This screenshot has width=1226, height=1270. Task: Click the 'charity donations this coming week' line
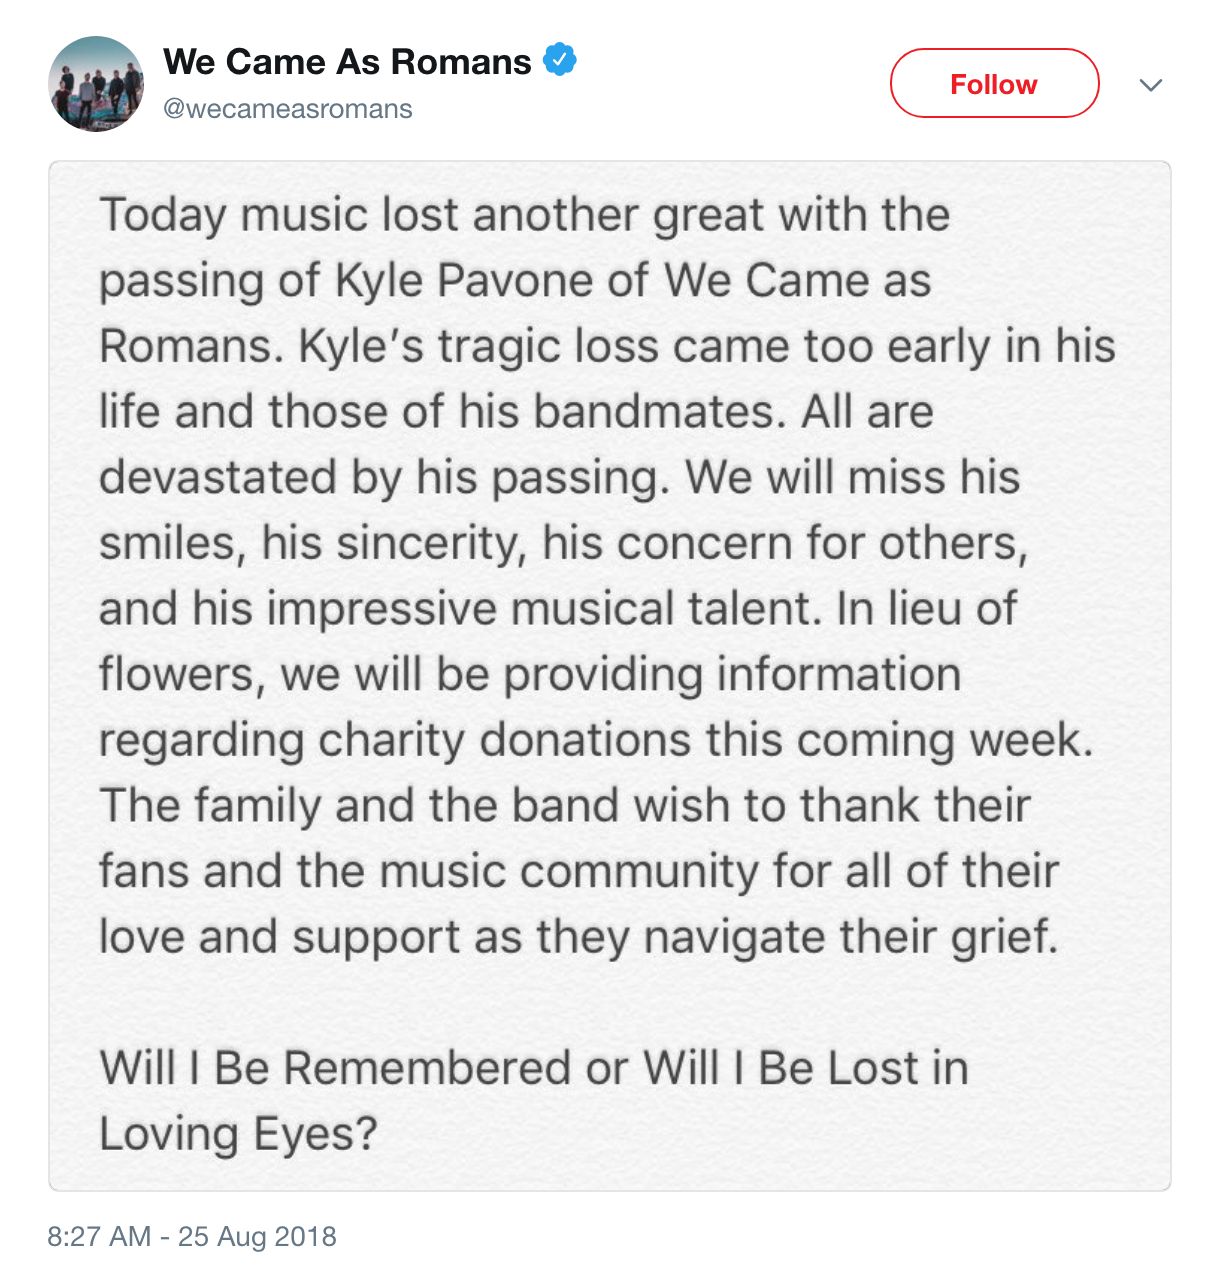(x=596, y=740)
